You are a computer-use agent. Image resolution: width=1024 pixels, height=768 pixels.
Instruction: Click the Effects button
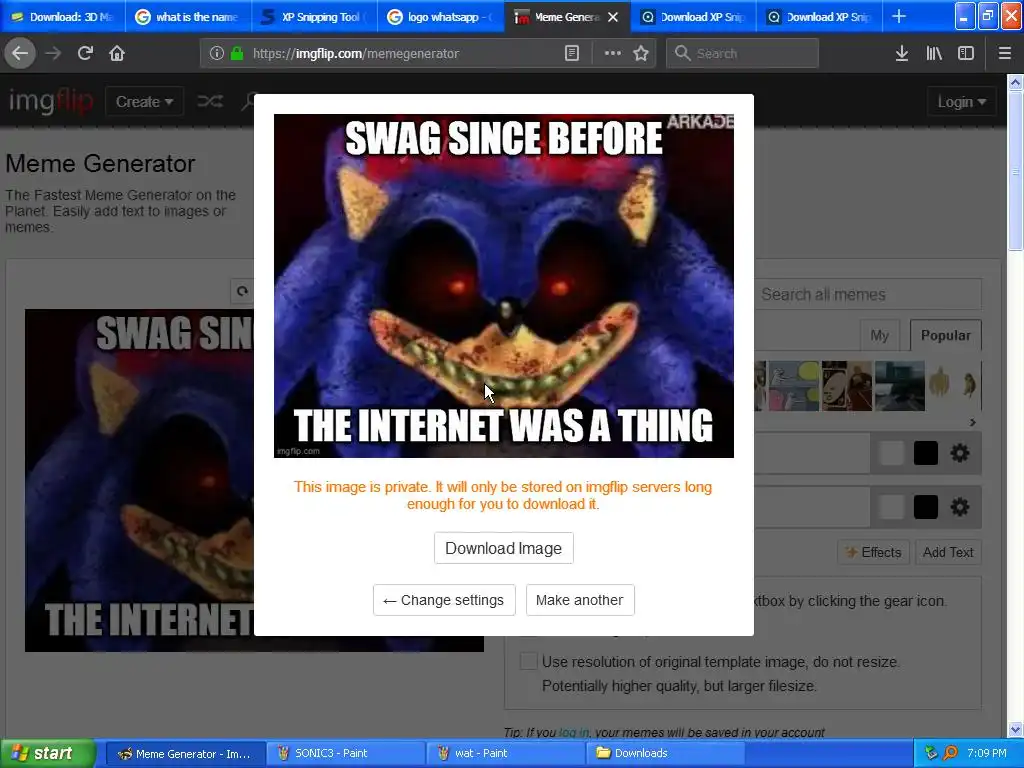click(873, 552)
